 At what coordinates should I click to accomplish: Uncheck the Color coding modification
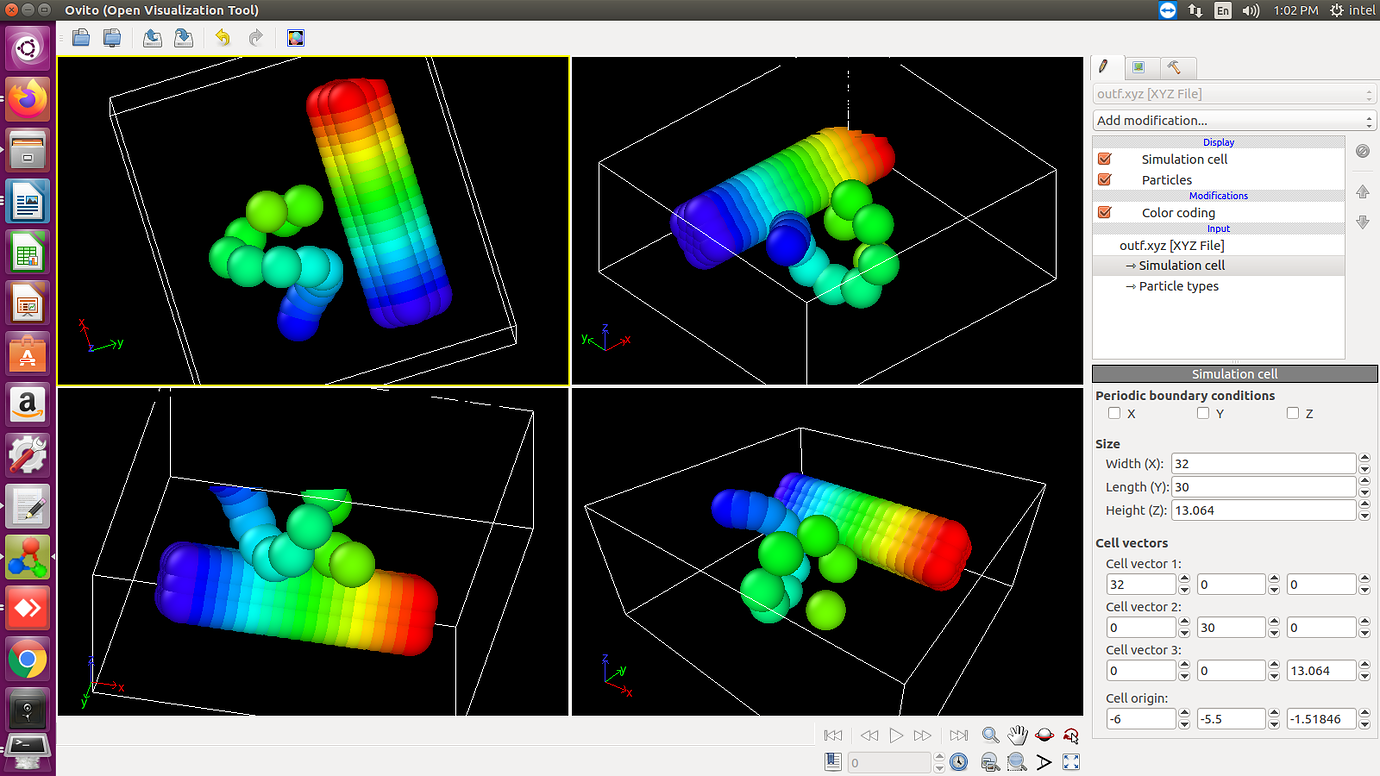coord(1104,212)
